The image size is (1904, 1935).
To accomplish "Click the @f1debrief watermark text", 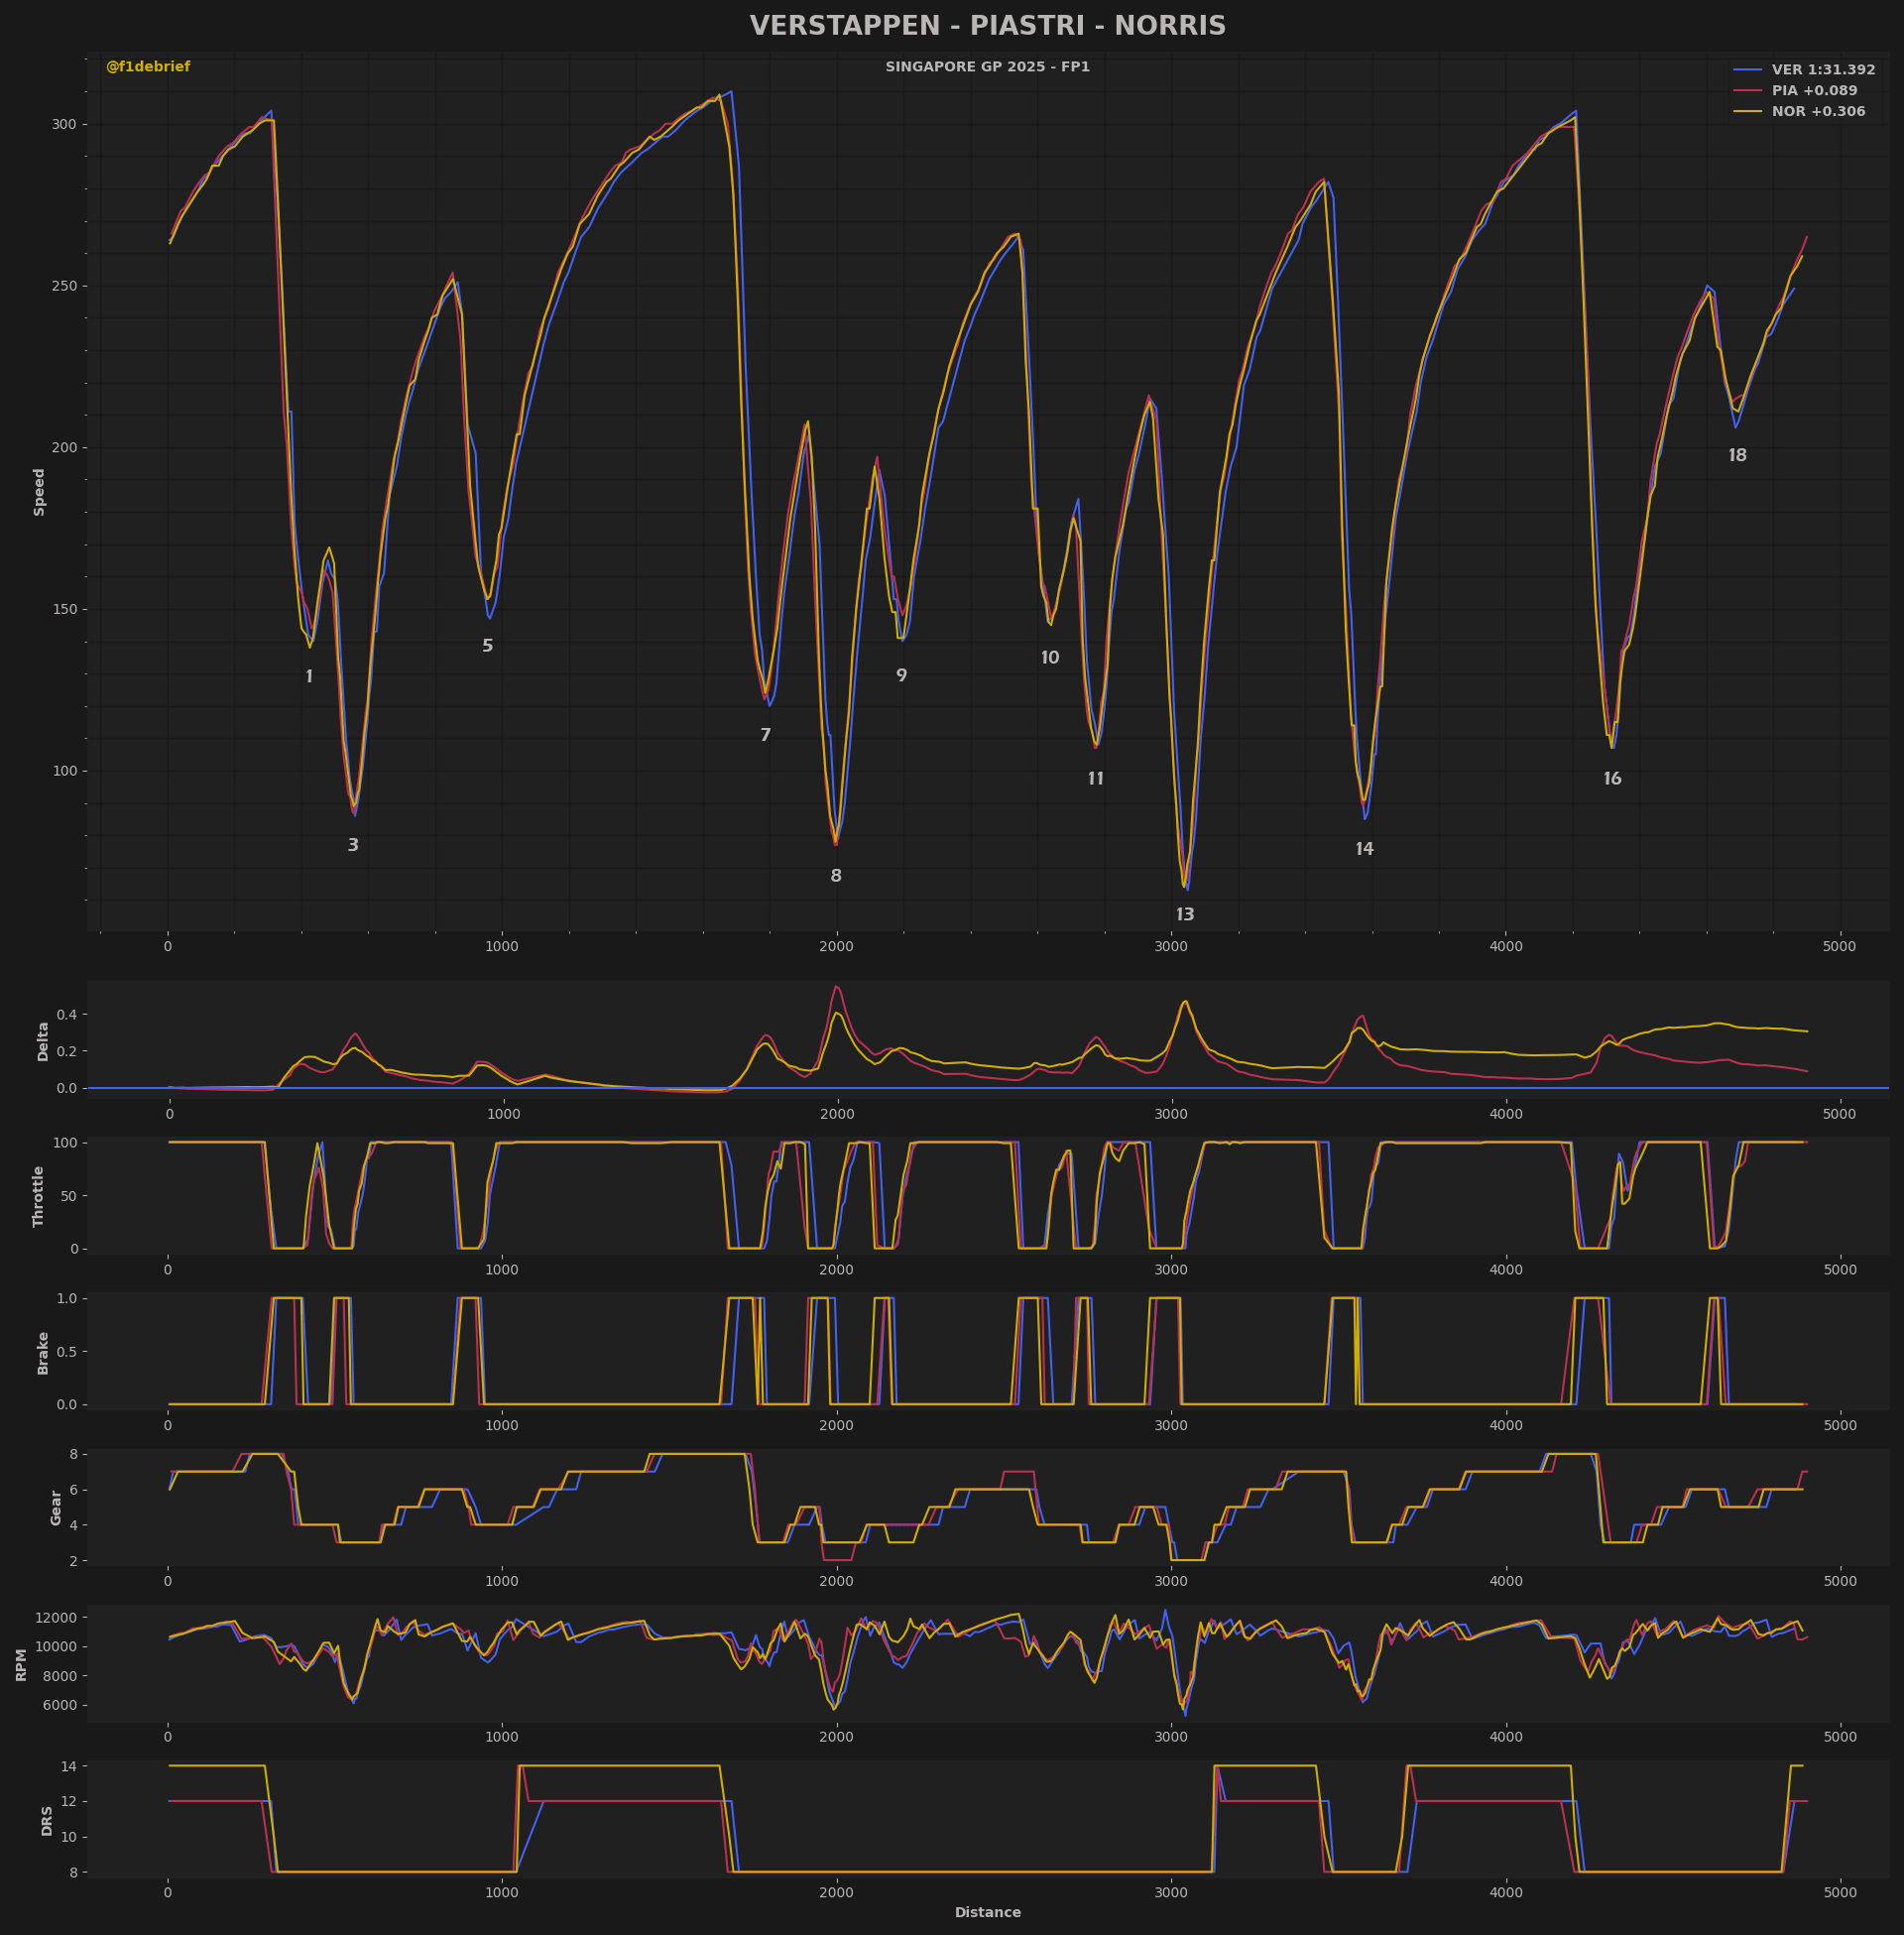I will [148, 67].
